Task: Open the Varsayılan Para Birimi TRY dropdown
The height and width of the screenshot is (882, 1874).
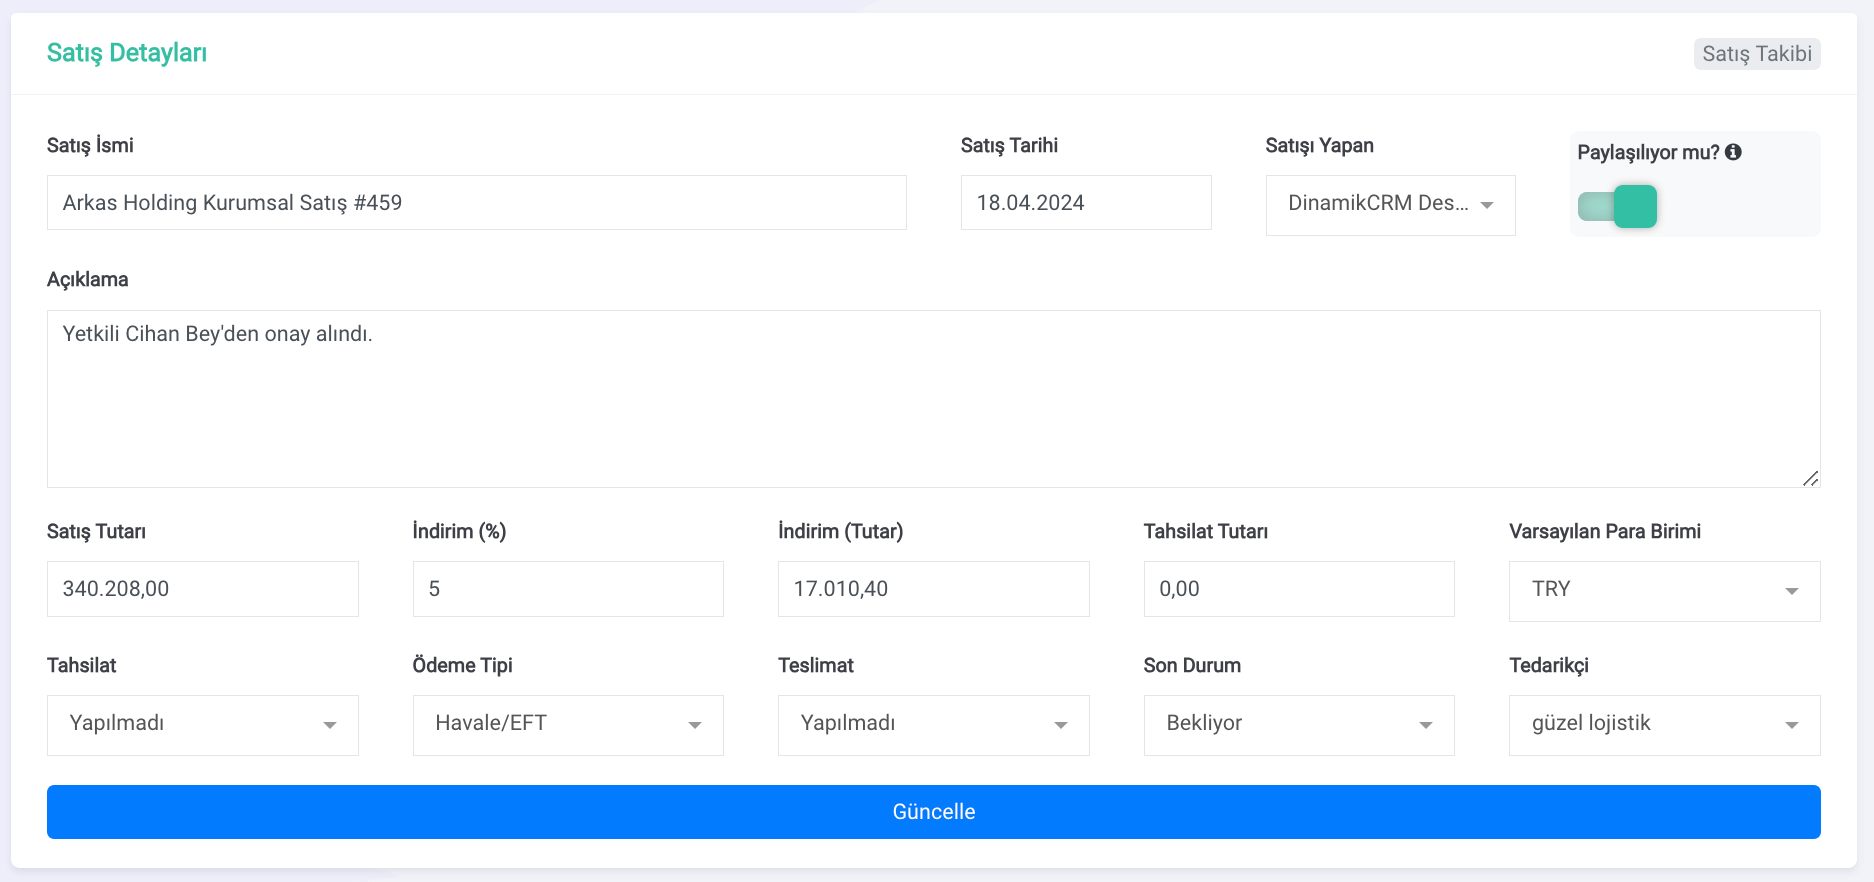Action: coord(1664,591)
